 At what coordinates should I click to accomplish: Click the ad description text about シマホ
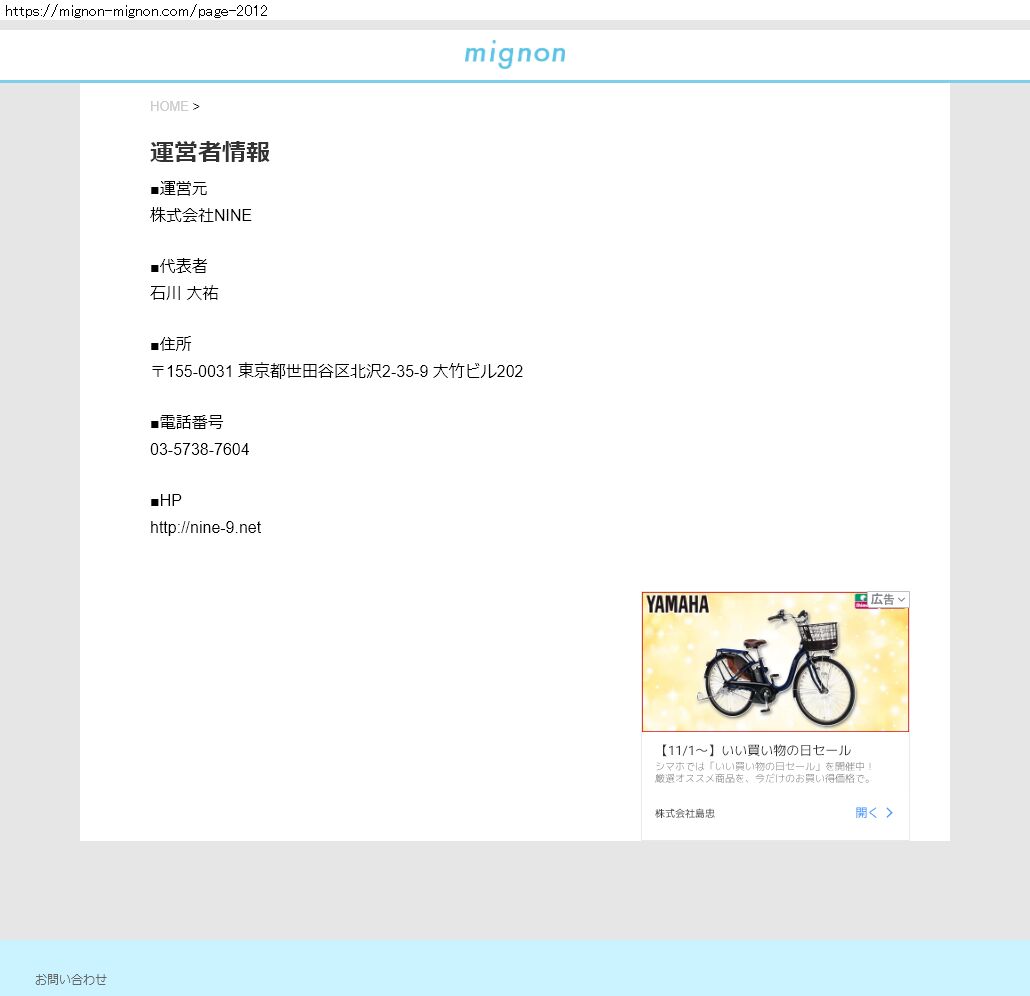764,772
